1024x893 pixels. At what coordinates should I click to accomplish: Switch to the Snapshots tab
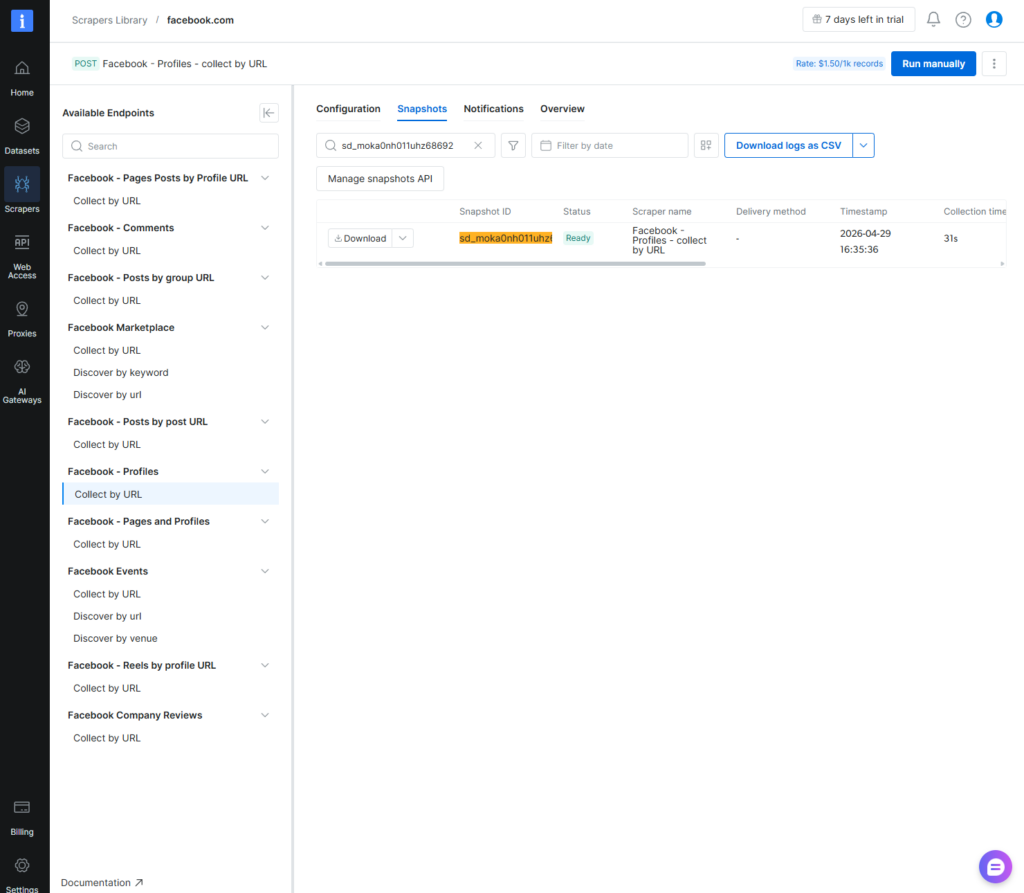point(422,109)
